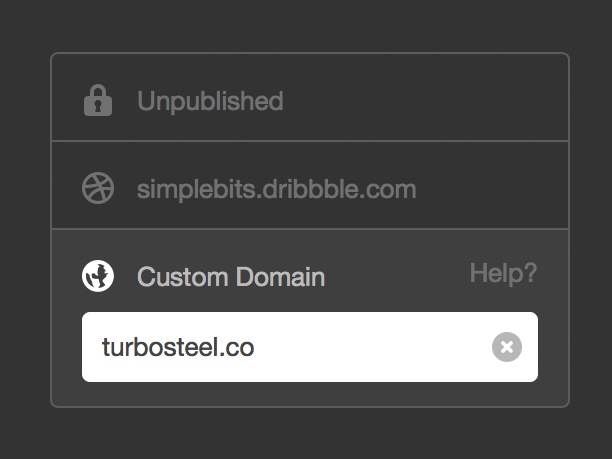Click the gray basketball icon in the second row
Image resolution: width=612 pixels, height=459 pixels.
pyautogui.click(x=98, y=188)
